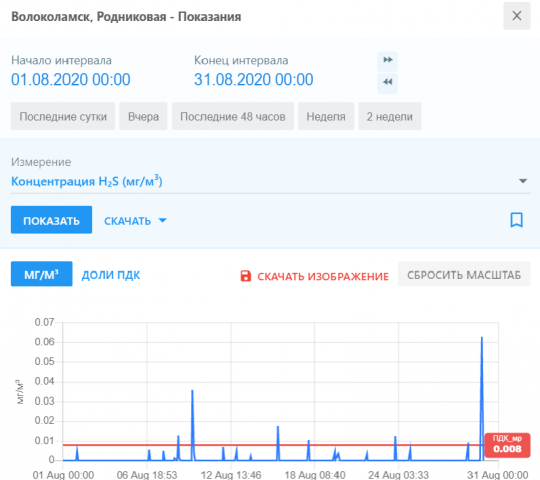
Task: Click СБРОСИТЬ МАСШТАБ button
Action: [x=464, y=274]
